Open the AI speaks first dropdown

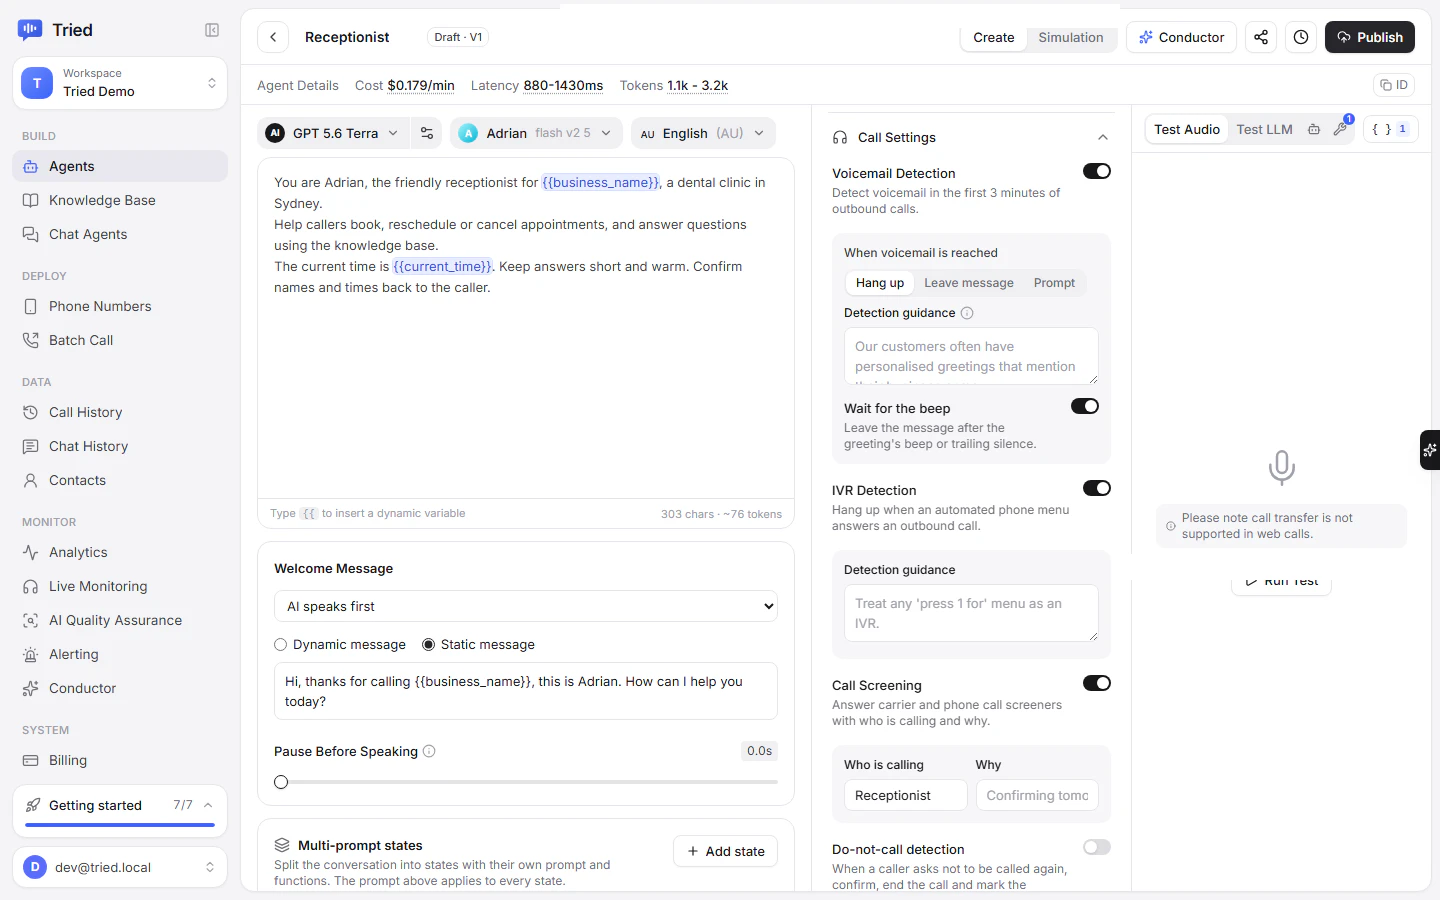point(526,606)
